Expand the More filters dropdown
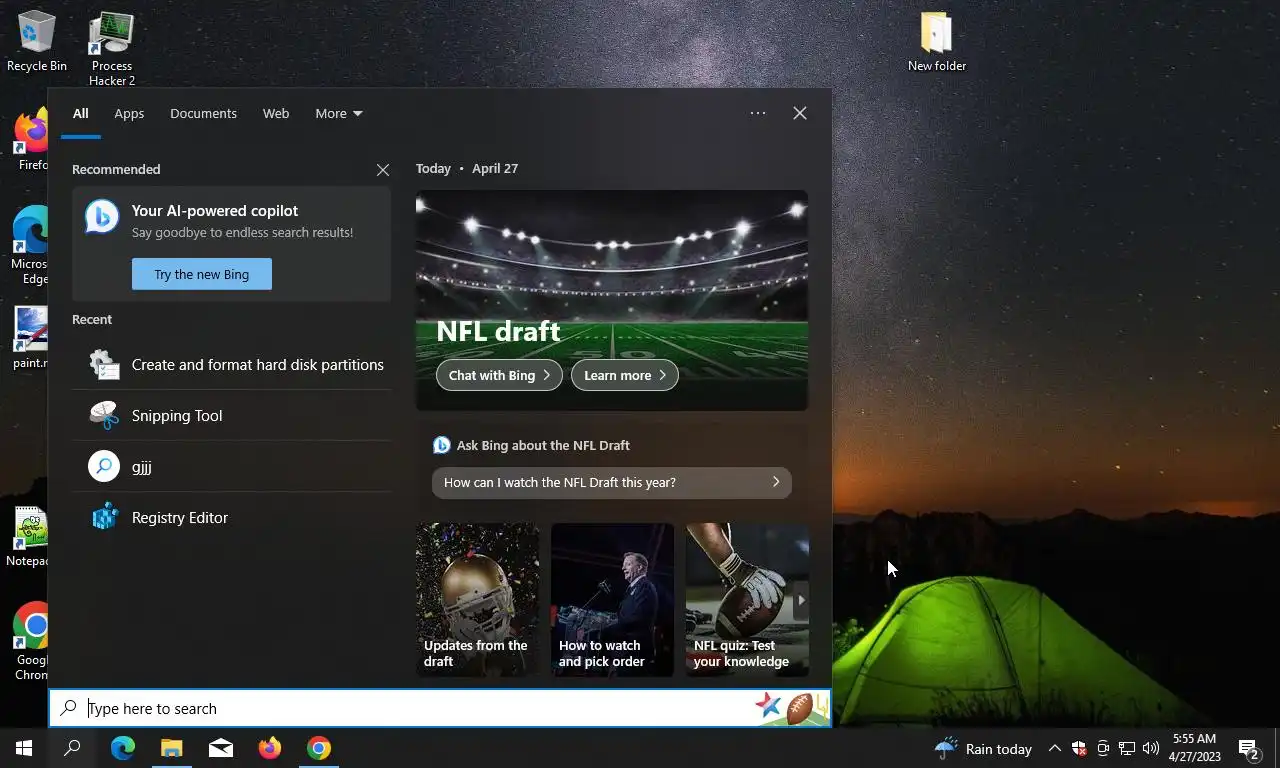The image size is (1280, 768). (x=338, y=114)
